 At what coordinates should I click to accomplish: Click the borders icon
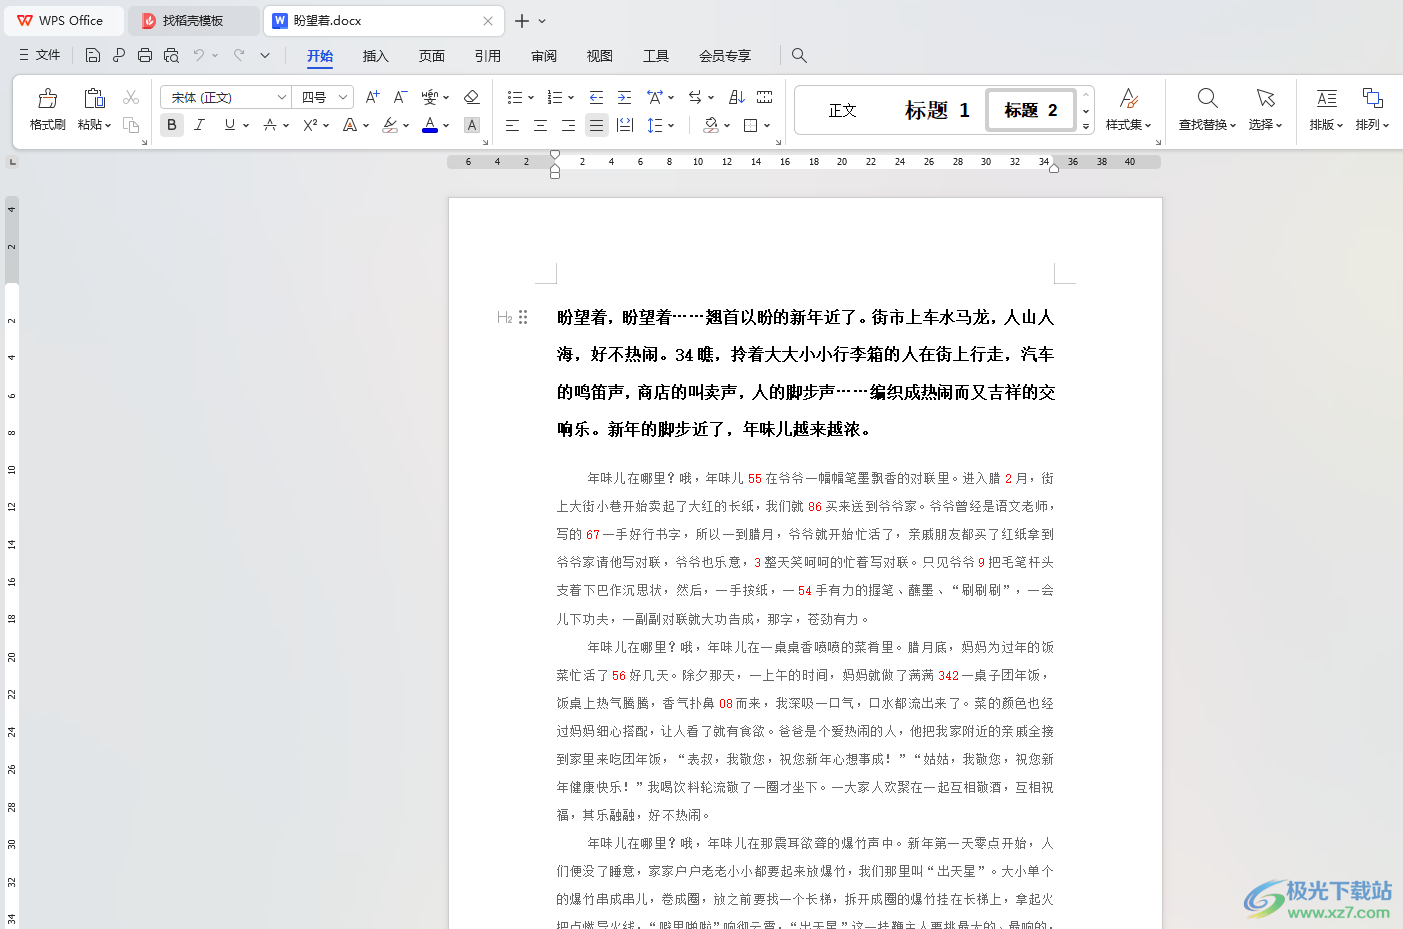(x=751, y=125)
